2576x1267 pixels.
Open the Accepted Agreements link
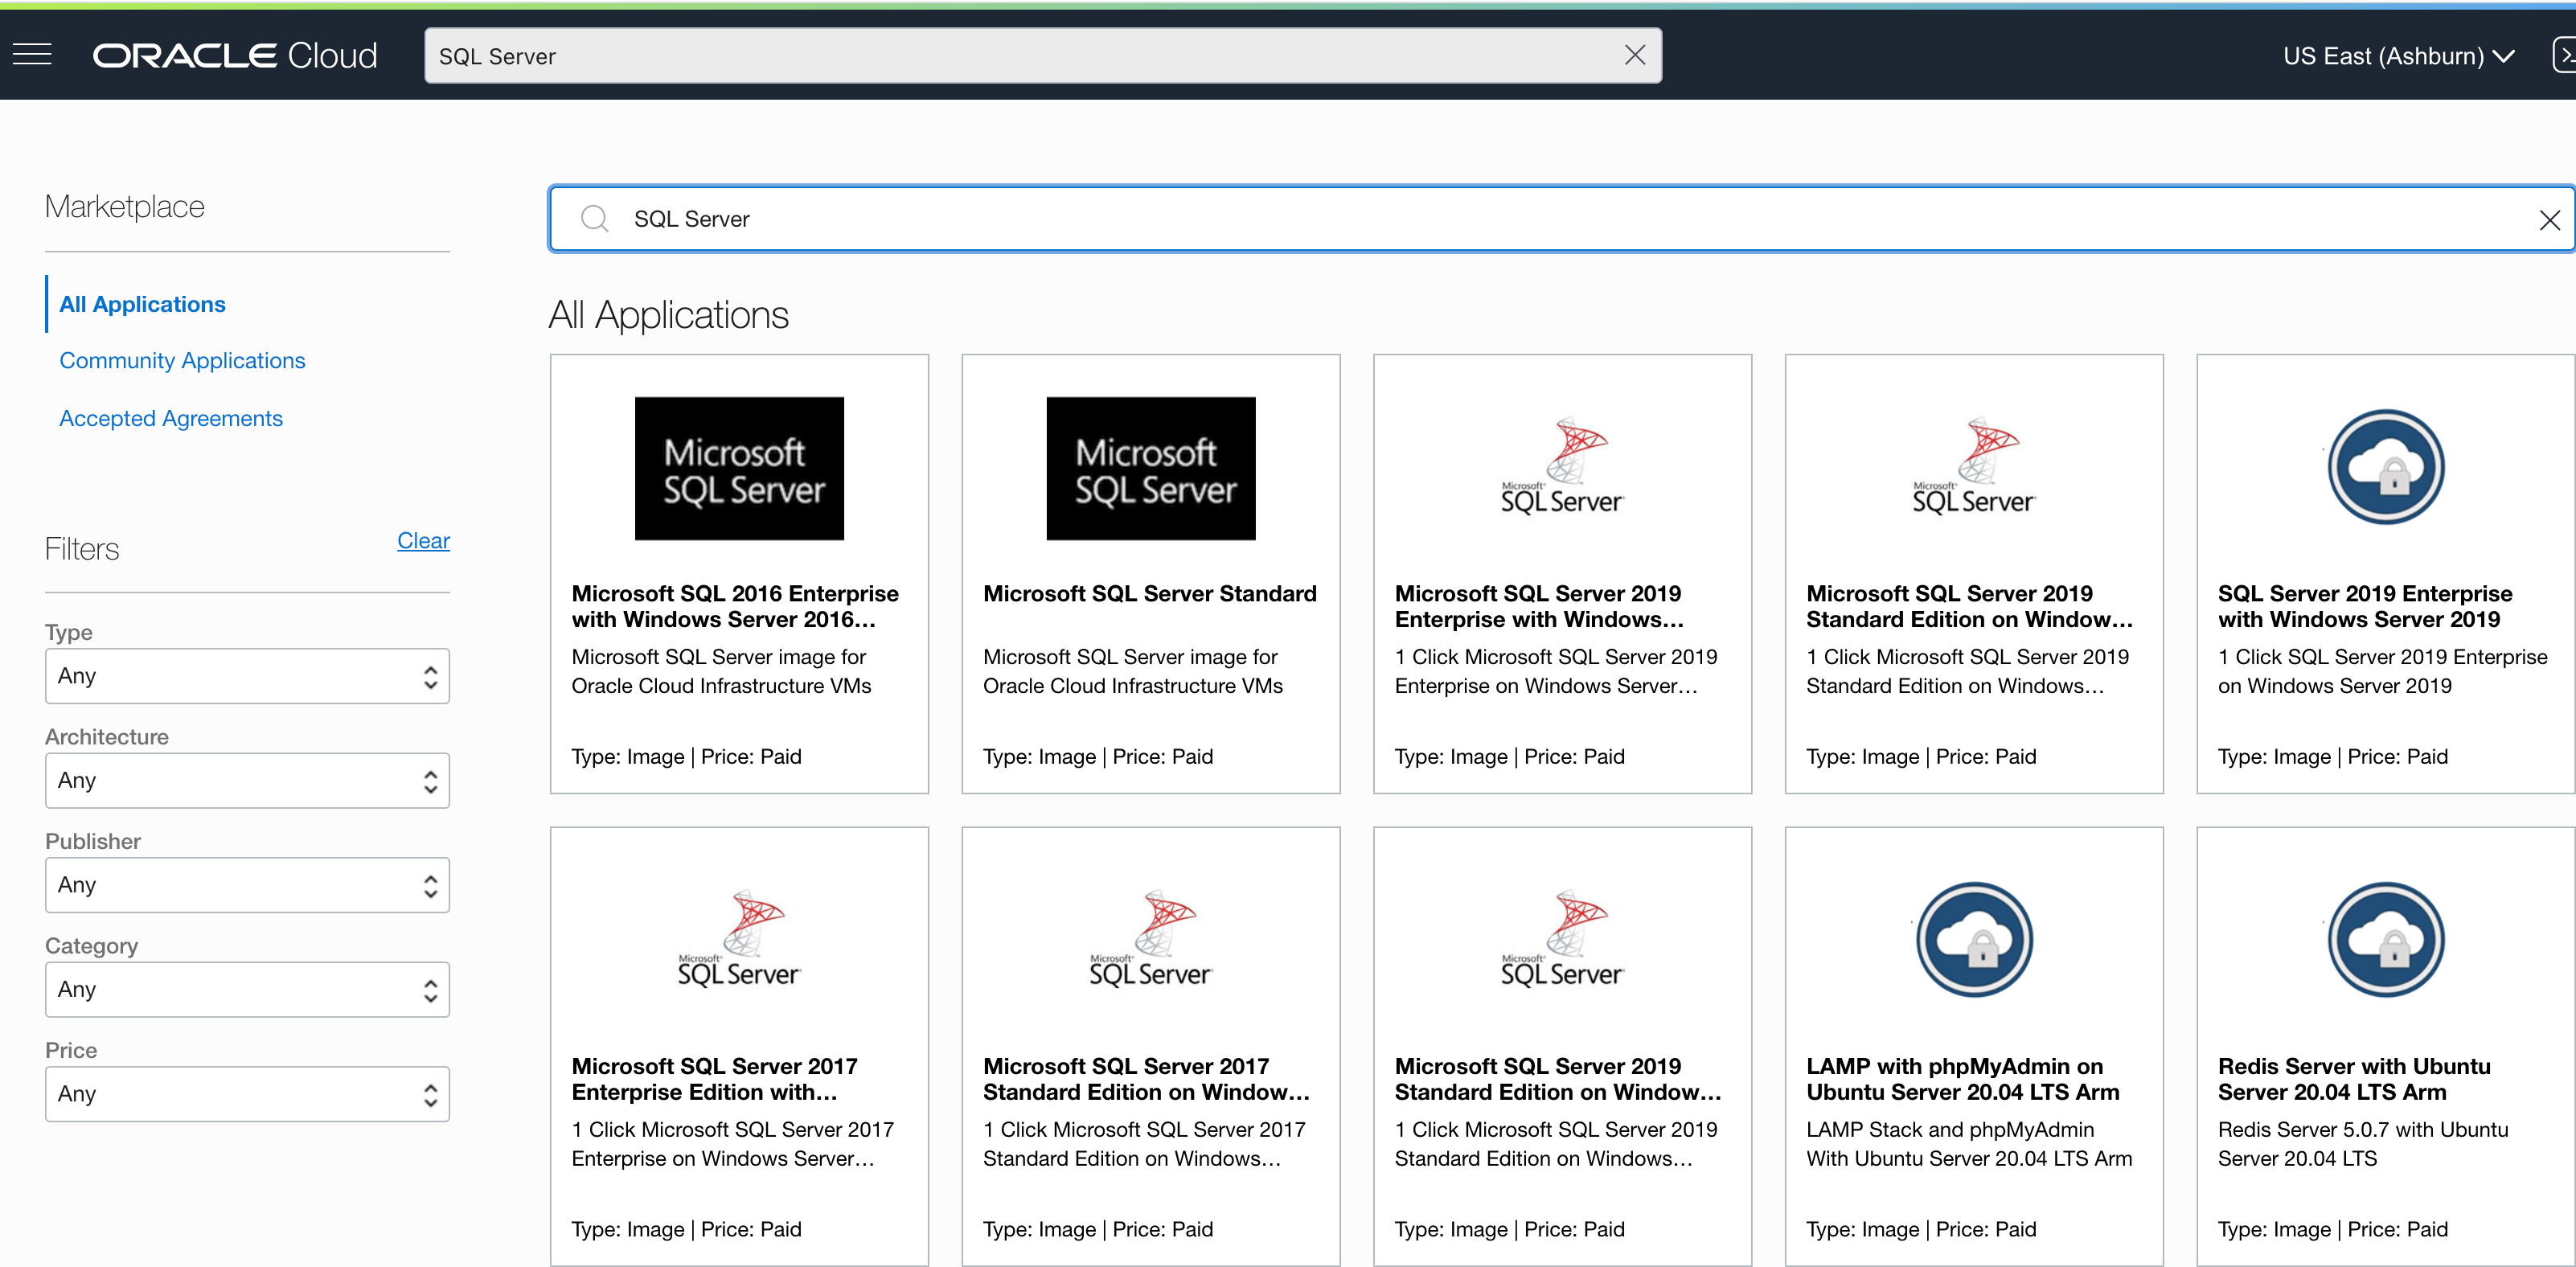171,418
